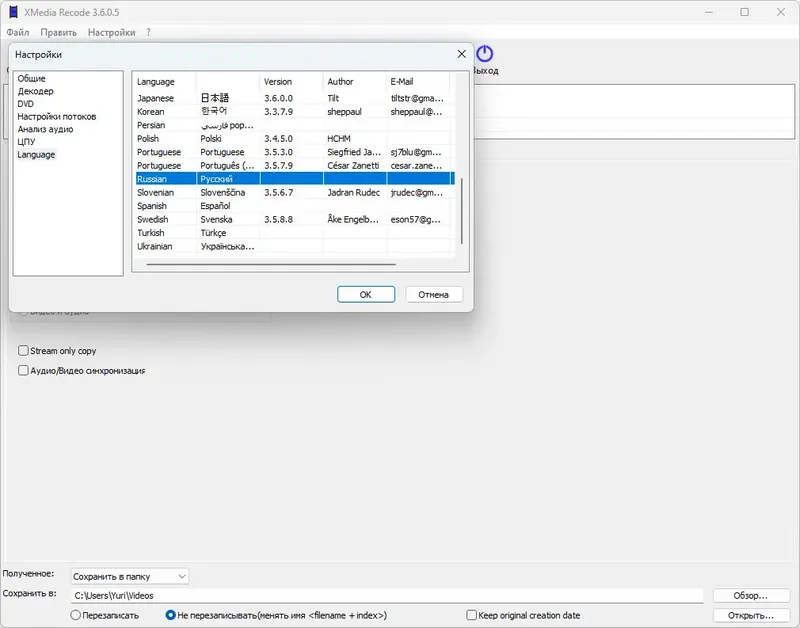The image size is (800, 628).
Task: Cancel settings with the Отмена button
Action: (434, 294)
